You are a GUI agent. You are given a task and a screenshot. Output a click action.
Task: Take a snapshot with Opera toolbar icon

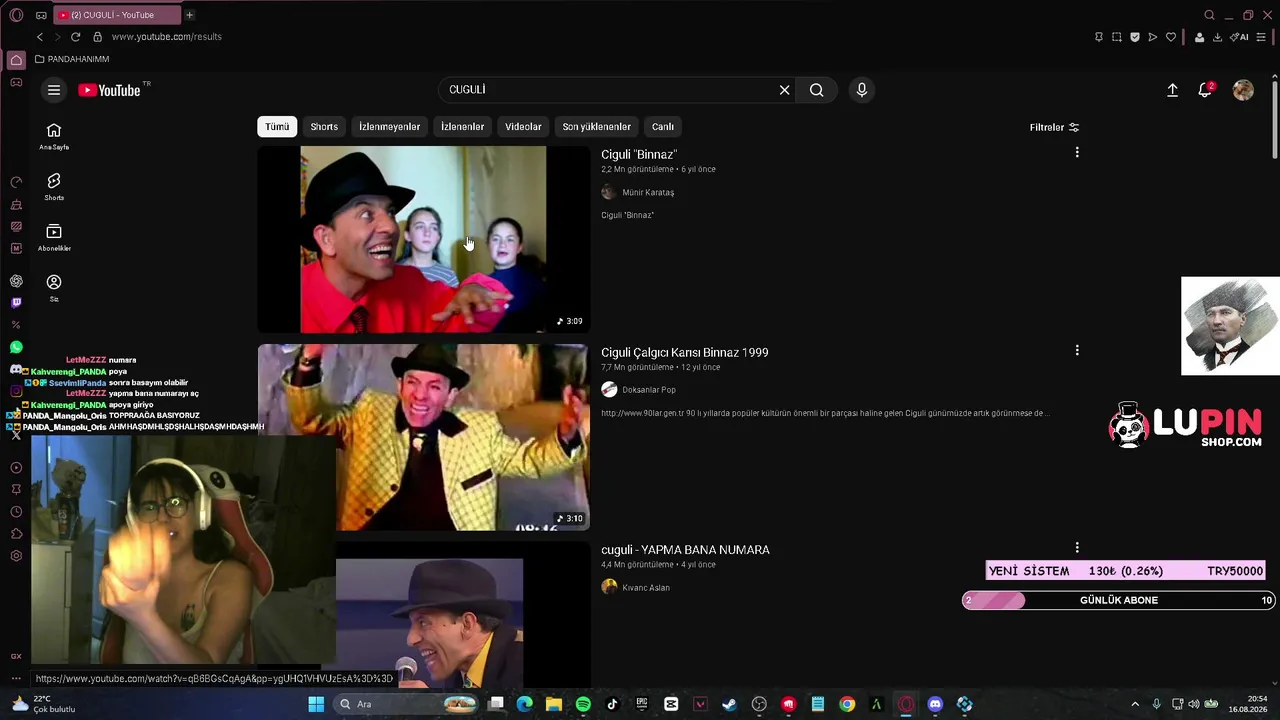click(1117, 37)
